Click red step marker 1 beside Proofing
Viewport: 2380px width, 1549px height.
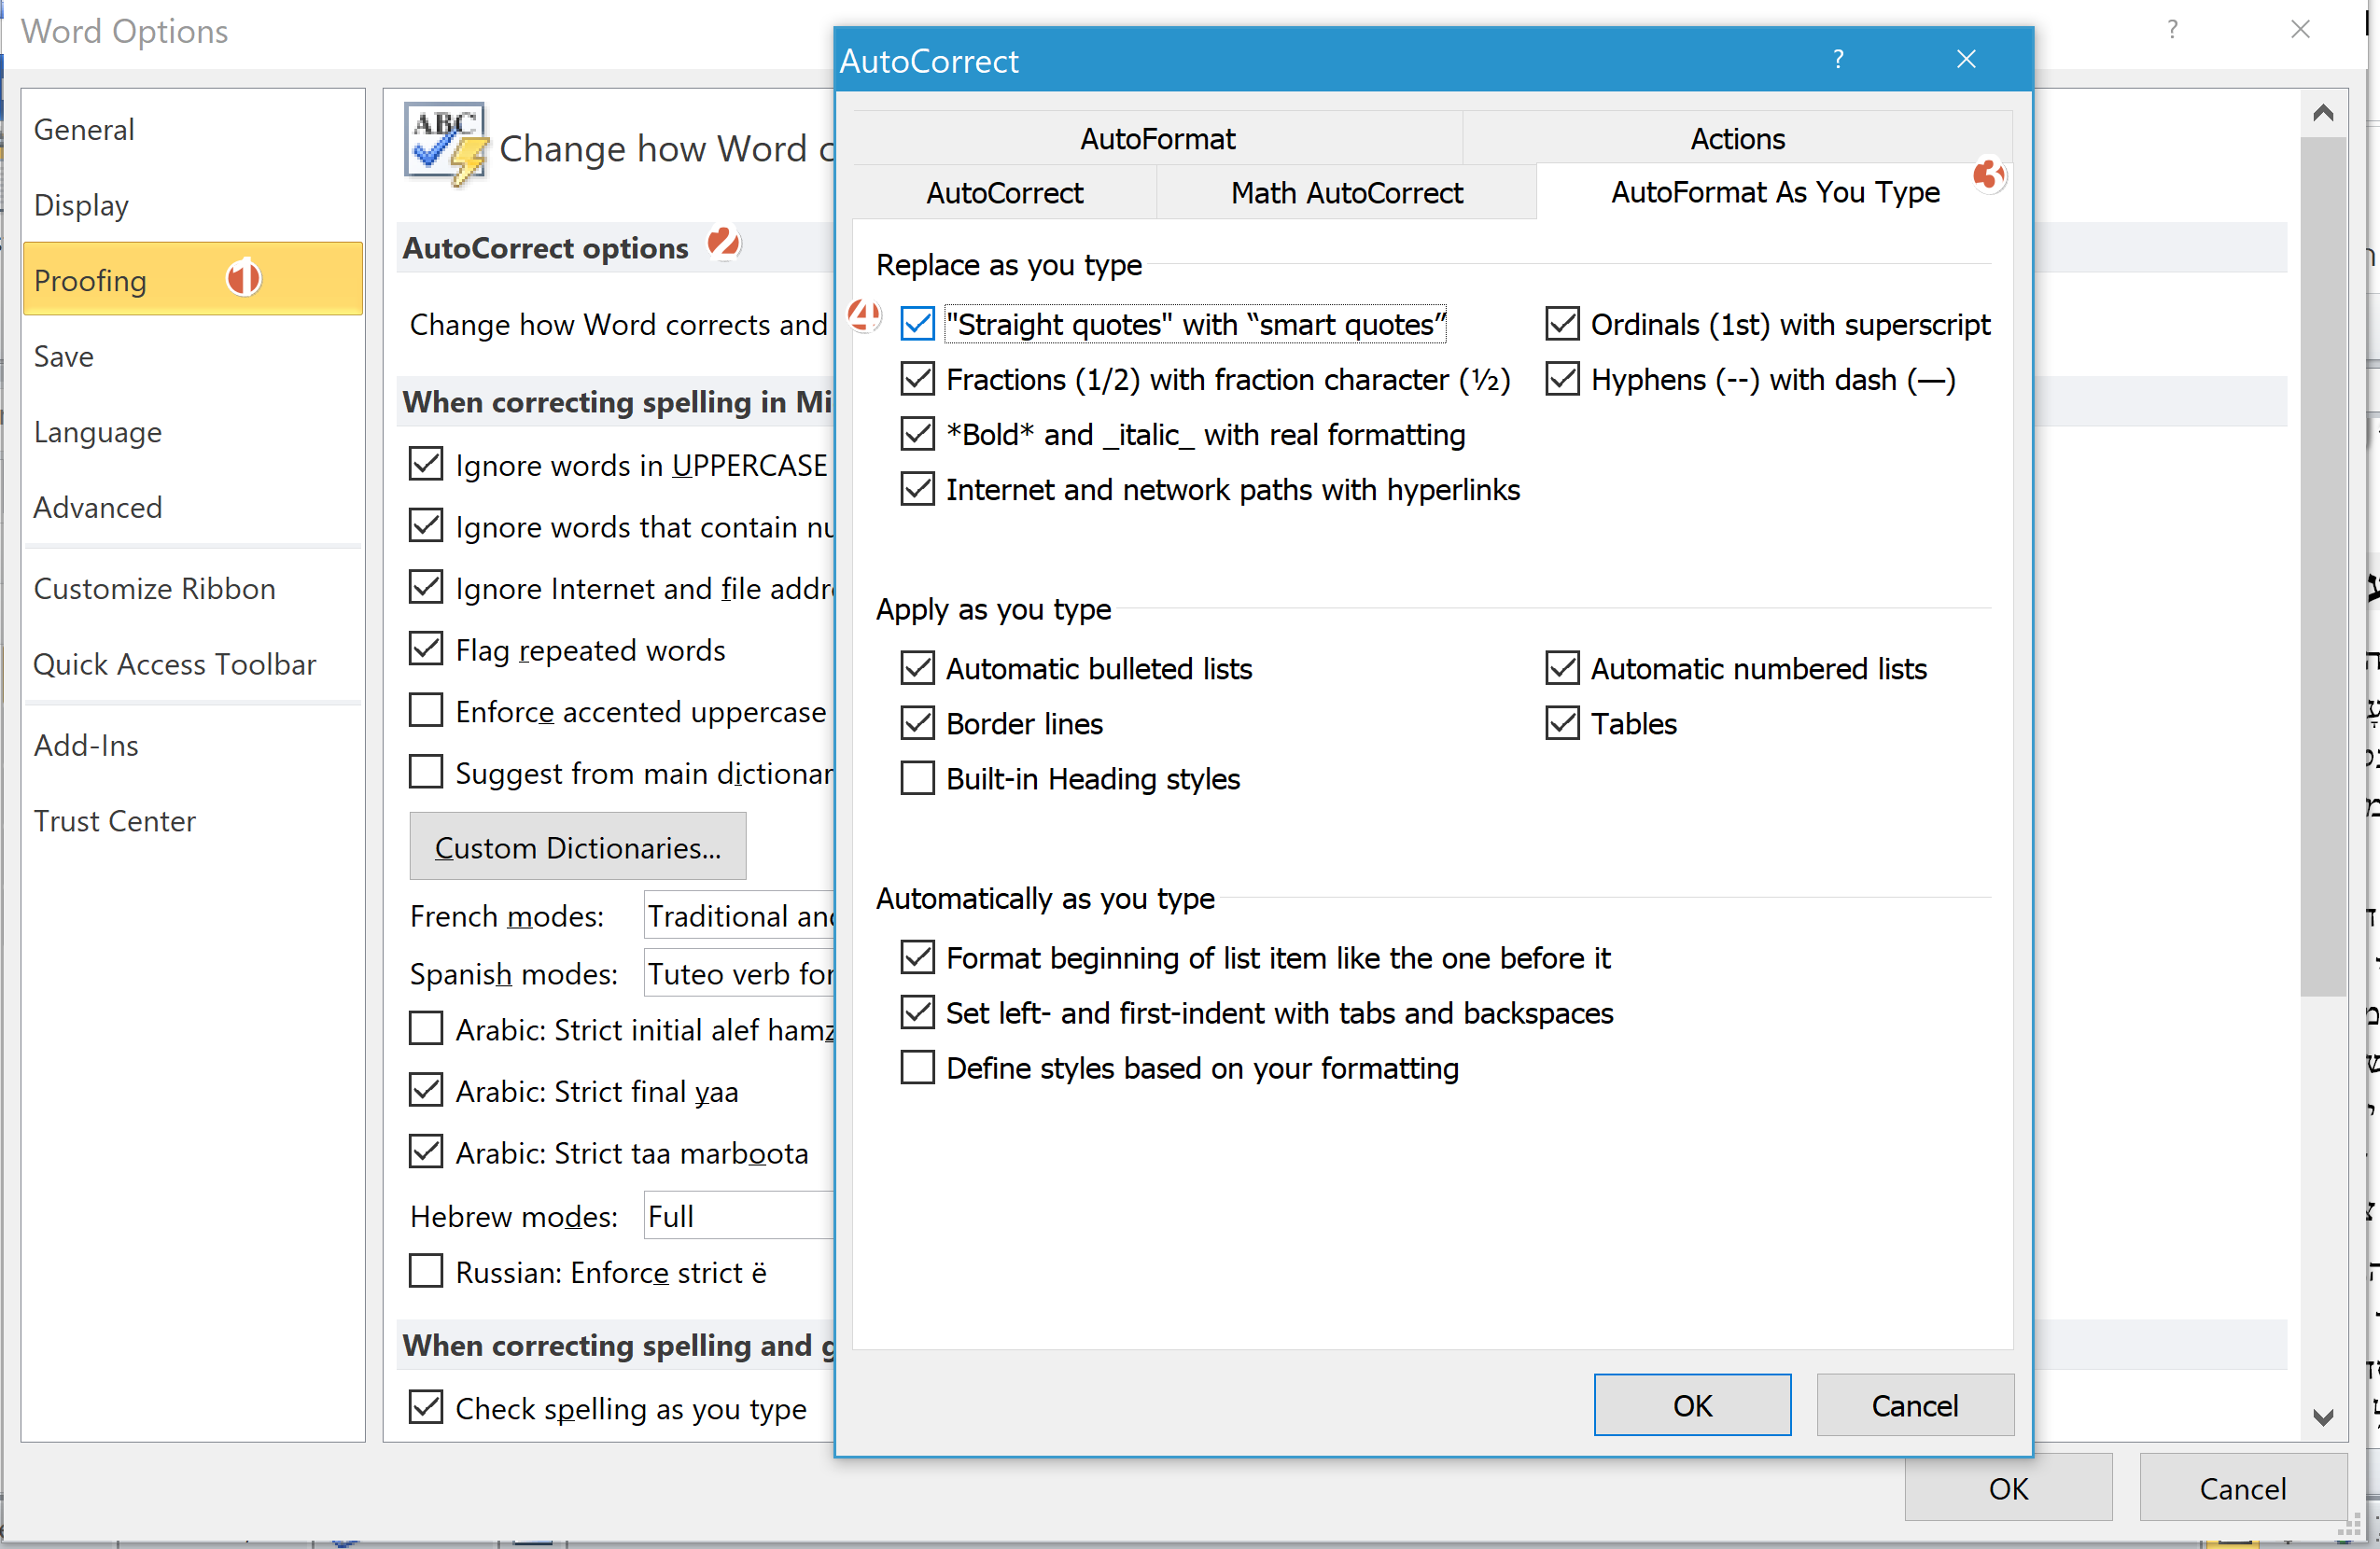pos(243,279)
